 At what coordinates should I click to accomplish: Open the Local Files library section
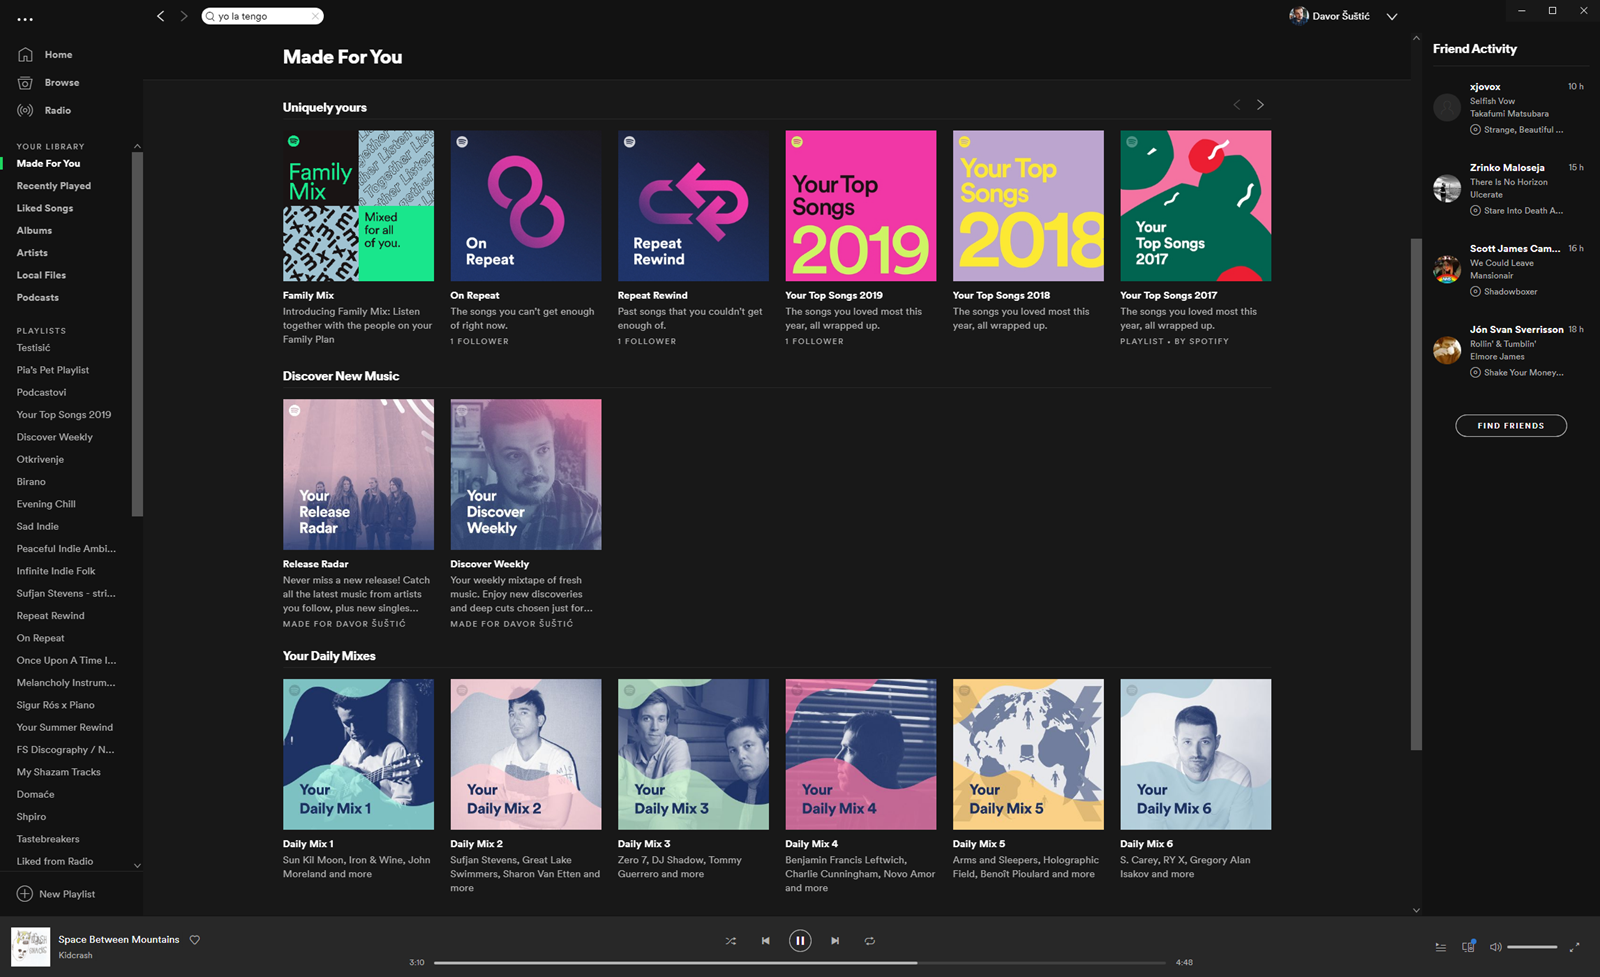41,275
